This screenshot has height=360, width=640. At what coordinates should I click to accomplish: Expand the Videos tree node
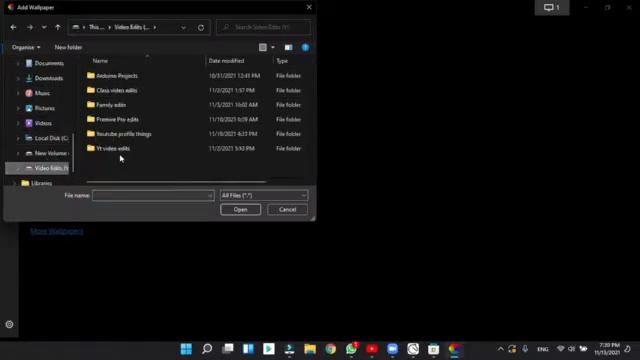click(x=18, y=123)
